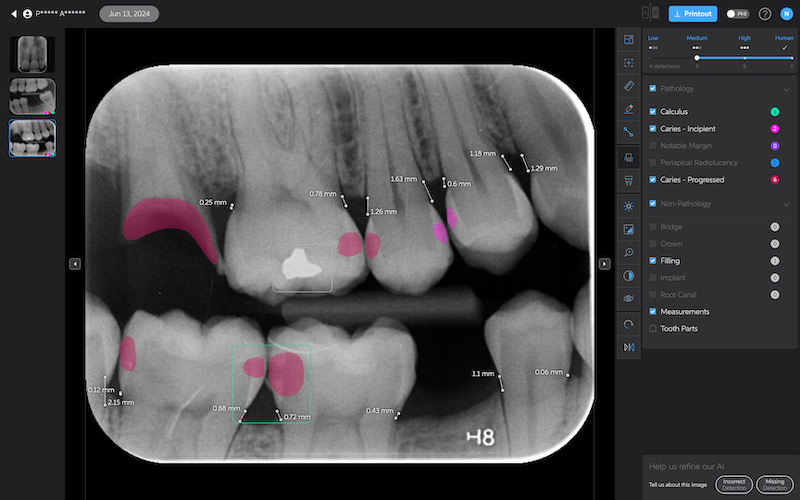Select the ruler measurement tool
This screenshot has height=500, width=800.
628,85
